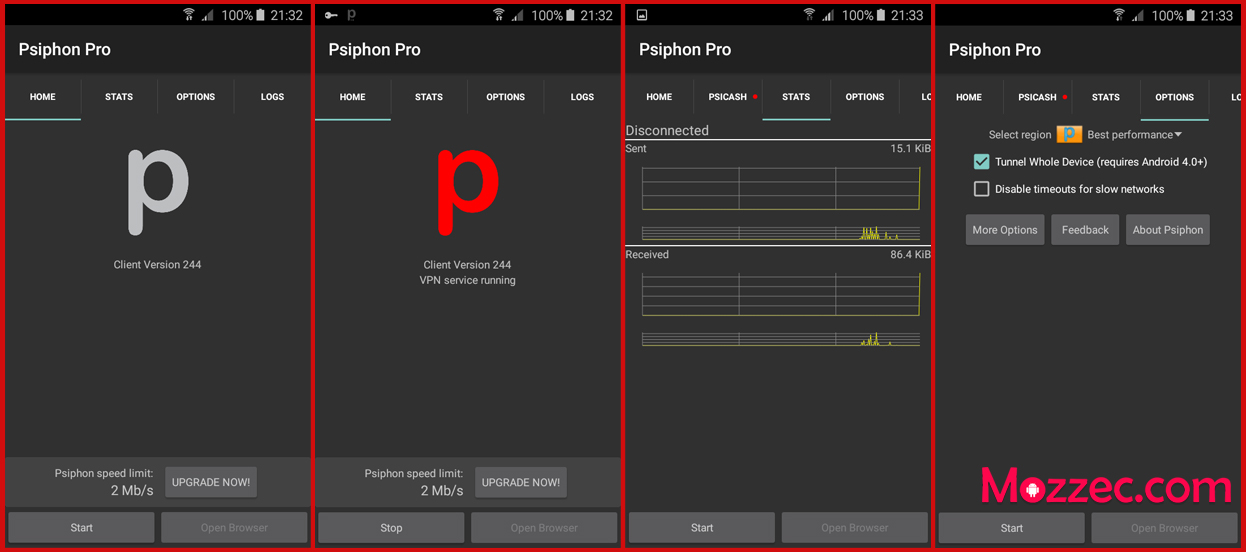Tap the gray Psiphon 'p' logo in first screen
The image size is (1246, 552).
point(158,192)
